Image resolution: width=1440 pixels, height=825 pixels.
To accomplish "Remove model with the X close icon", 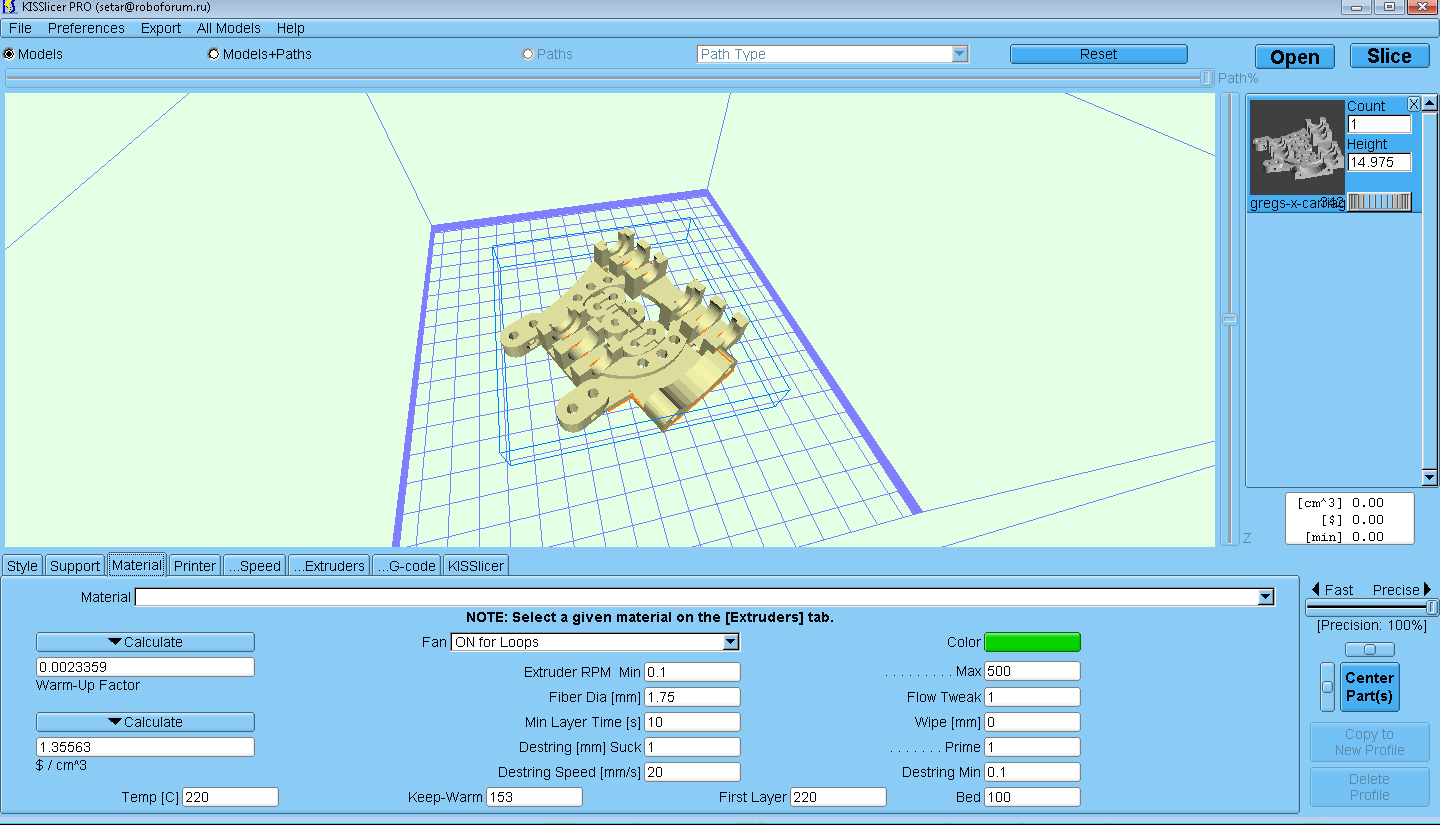I will [x=1414, y=104].
